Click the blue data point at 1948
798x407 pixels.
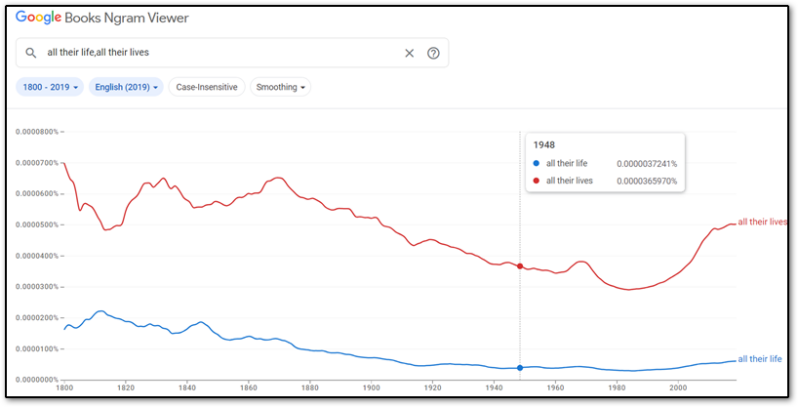pyautogui.click(x=520, y=368)
